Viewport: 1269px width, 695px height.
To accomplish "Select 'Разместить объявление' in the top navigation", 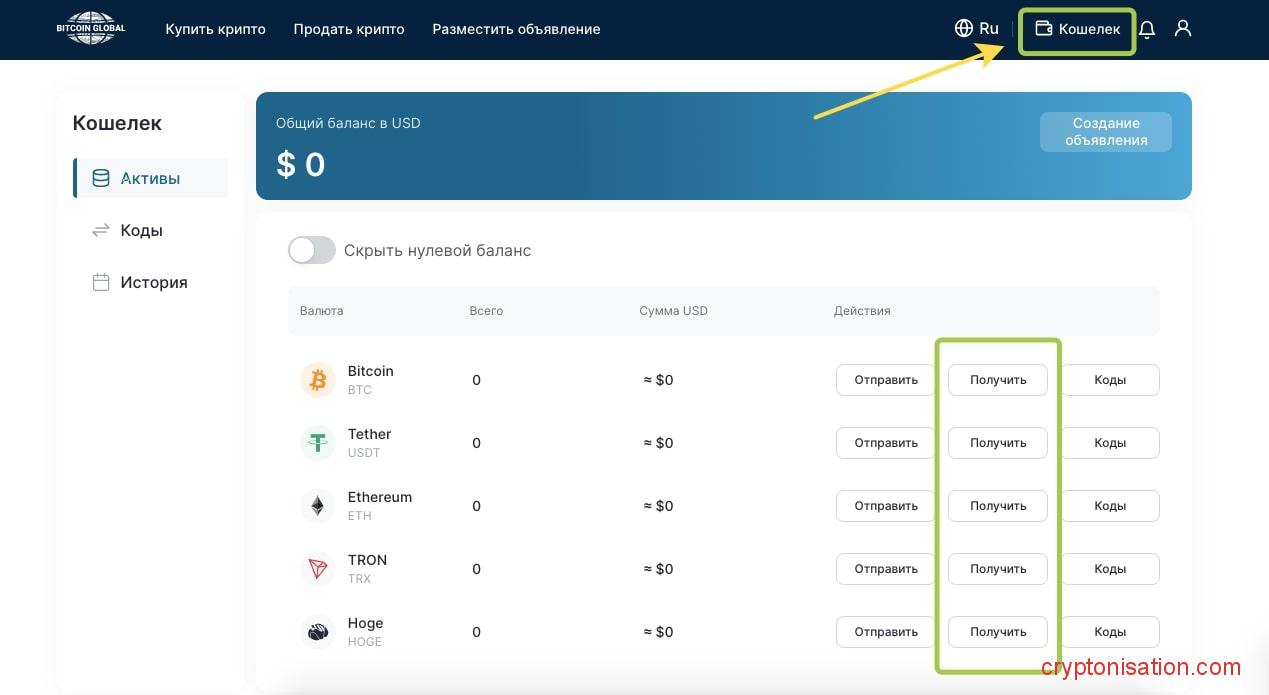I will tap(516, 29).
